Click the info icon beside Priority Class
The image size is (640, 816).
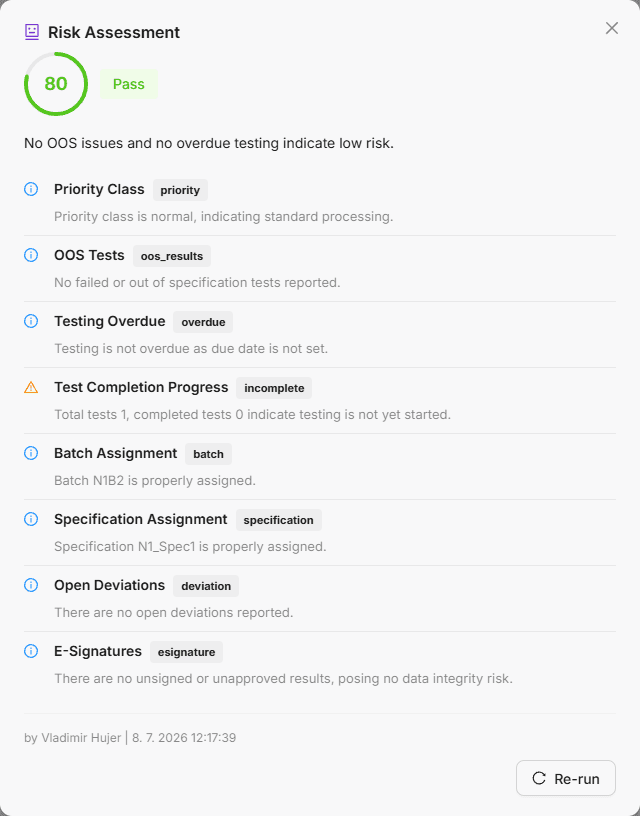point(31,189)
